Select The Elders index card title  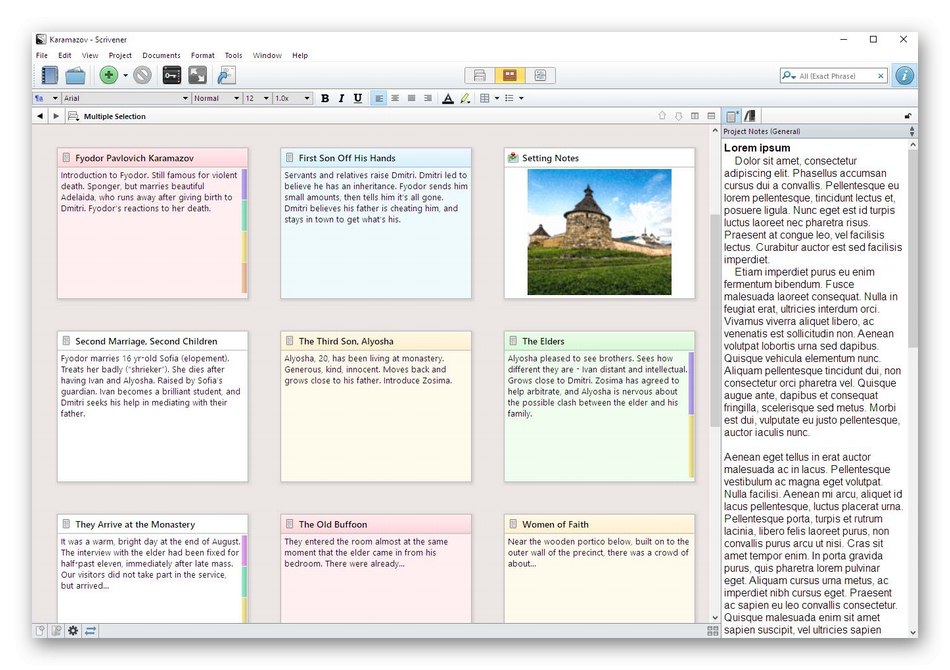coord(543,341)
